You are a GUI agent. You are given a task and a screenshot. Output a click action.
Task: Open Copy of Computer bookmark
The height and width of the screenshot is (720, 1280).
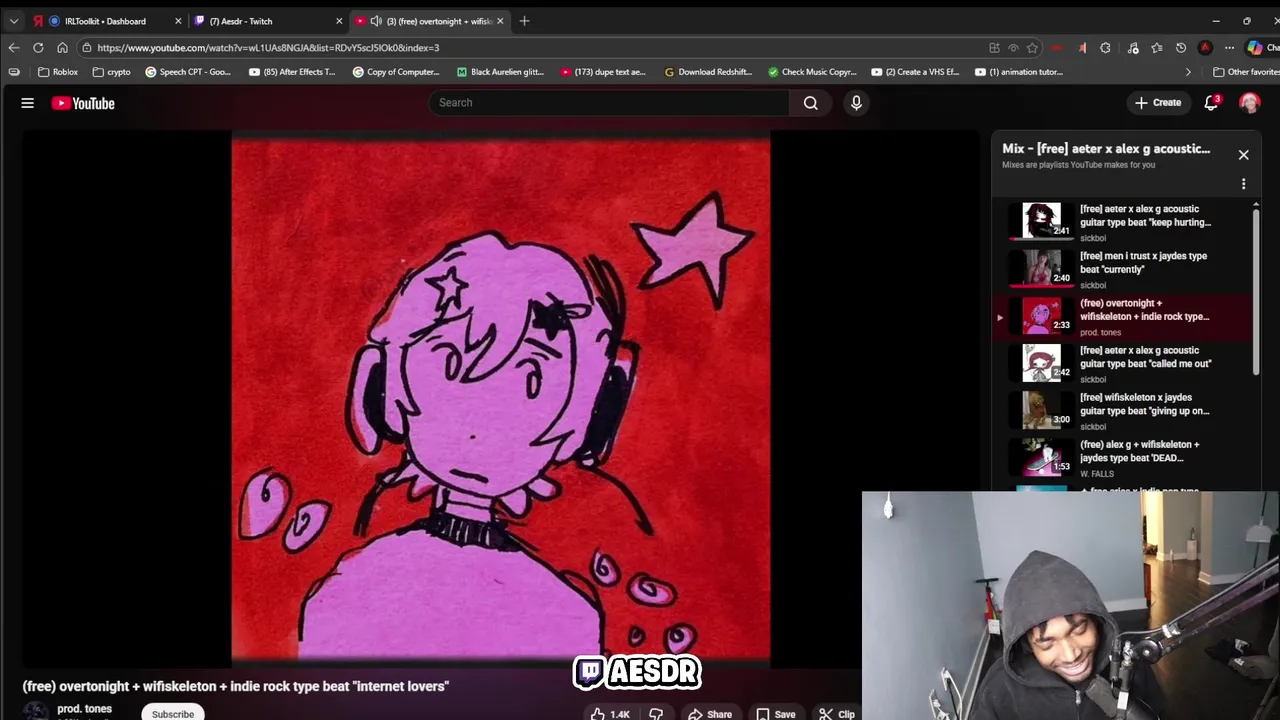point(396,72)
